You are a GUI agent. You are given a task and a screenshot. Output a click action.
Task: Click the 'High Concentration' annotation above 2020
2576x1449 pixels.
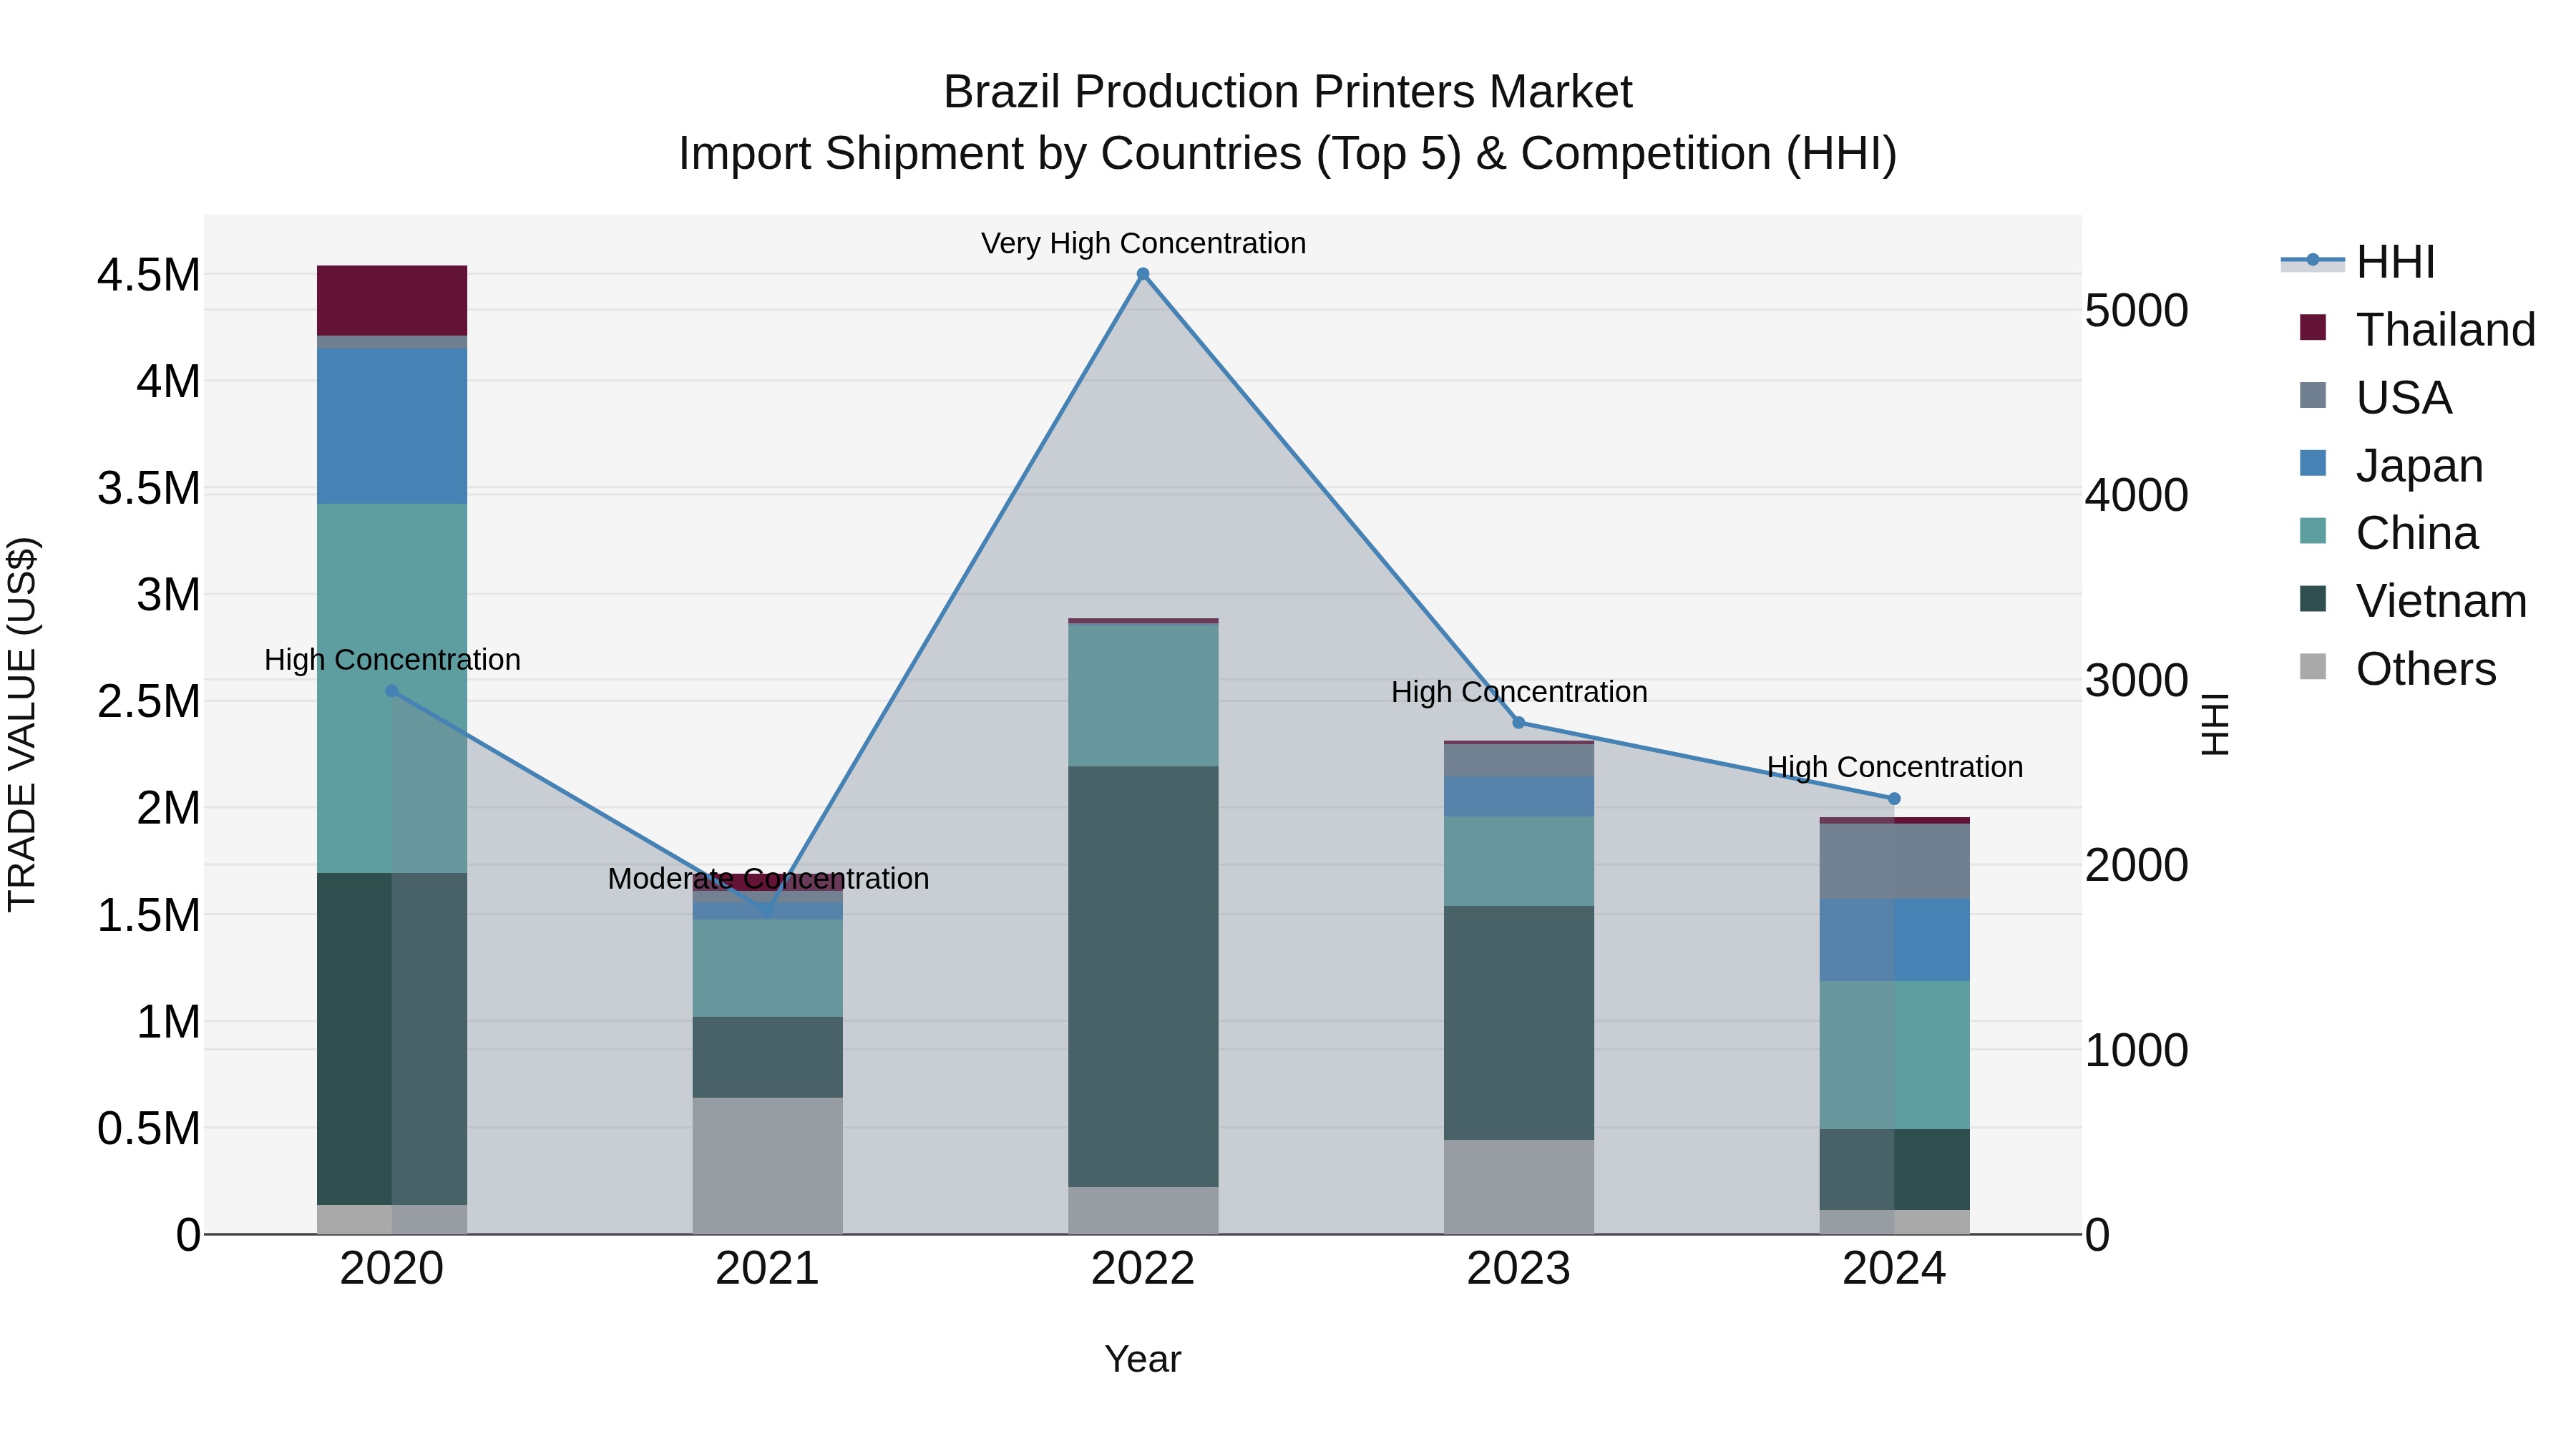392,660
